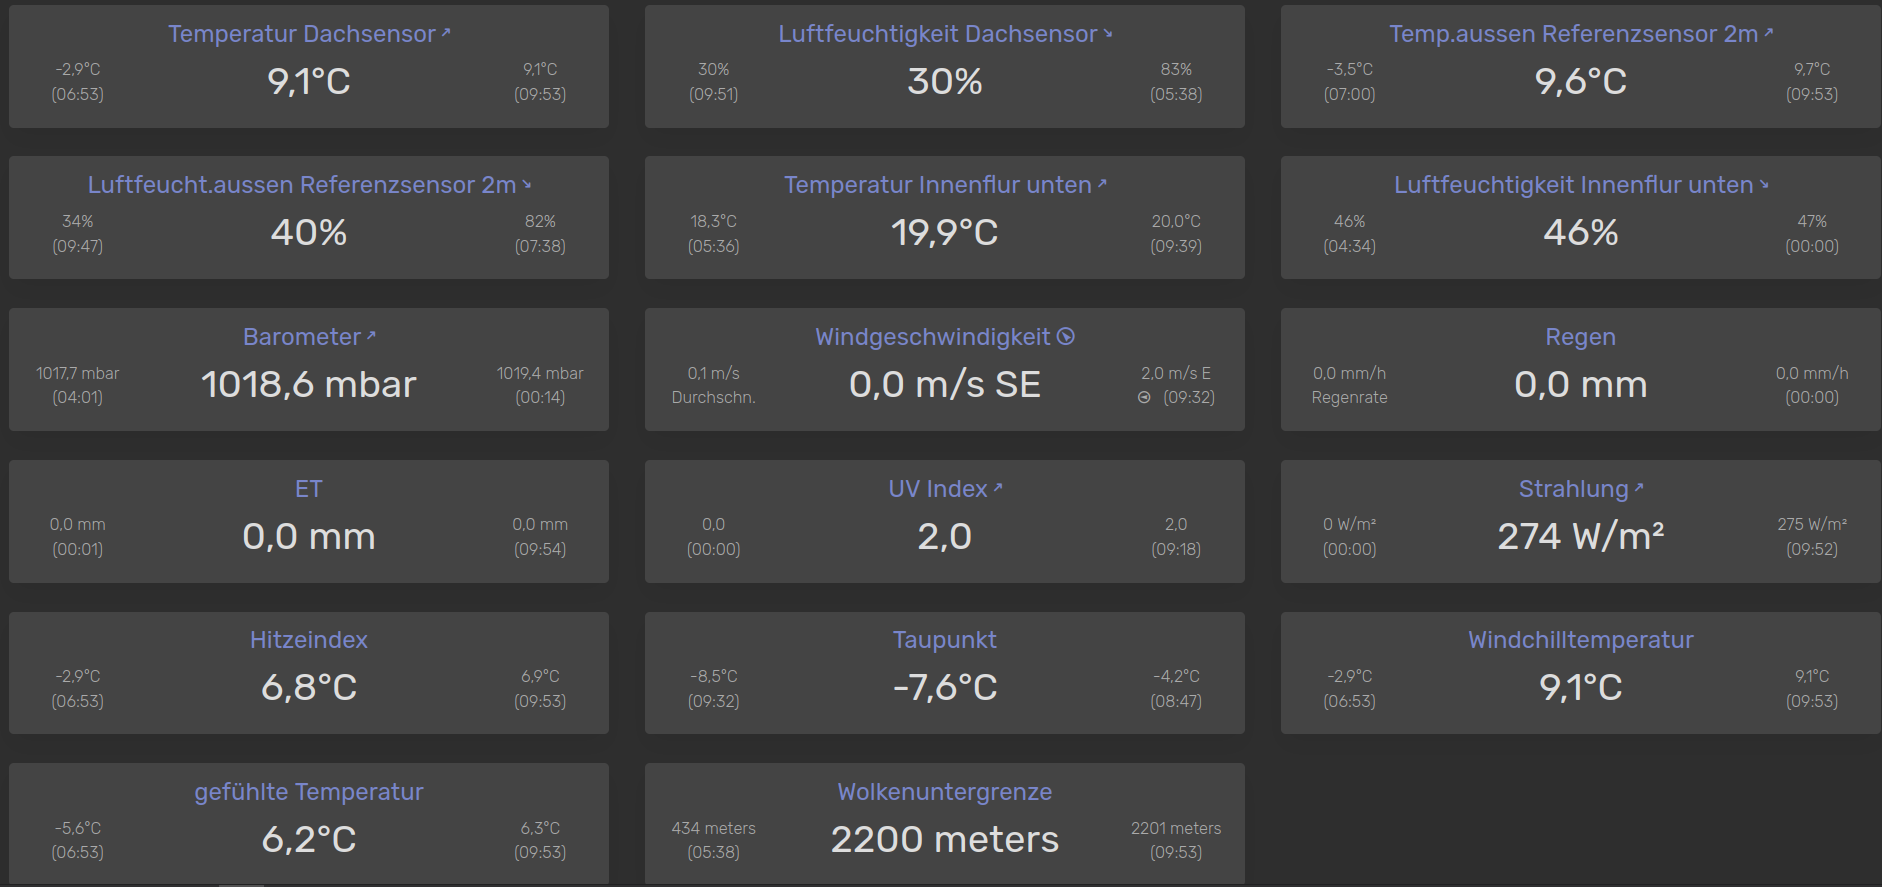Click the Wolkenuntergrenze title

(944, 792)
